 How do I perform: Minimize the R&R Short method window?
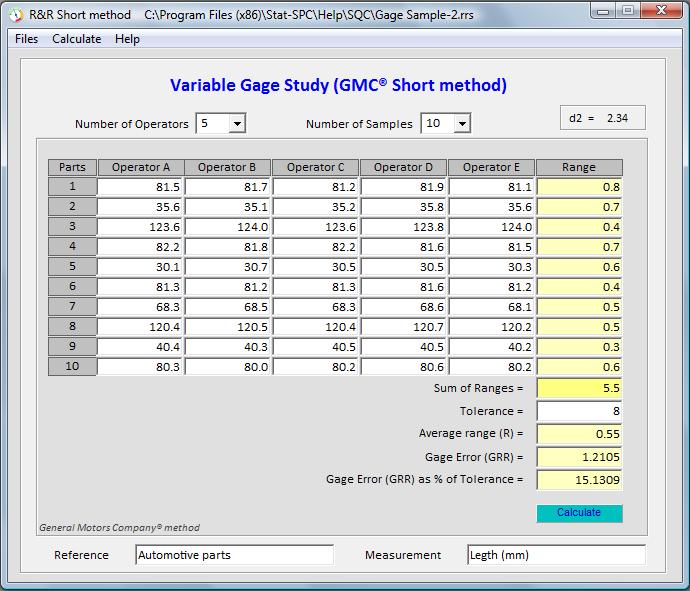[603, 11]
